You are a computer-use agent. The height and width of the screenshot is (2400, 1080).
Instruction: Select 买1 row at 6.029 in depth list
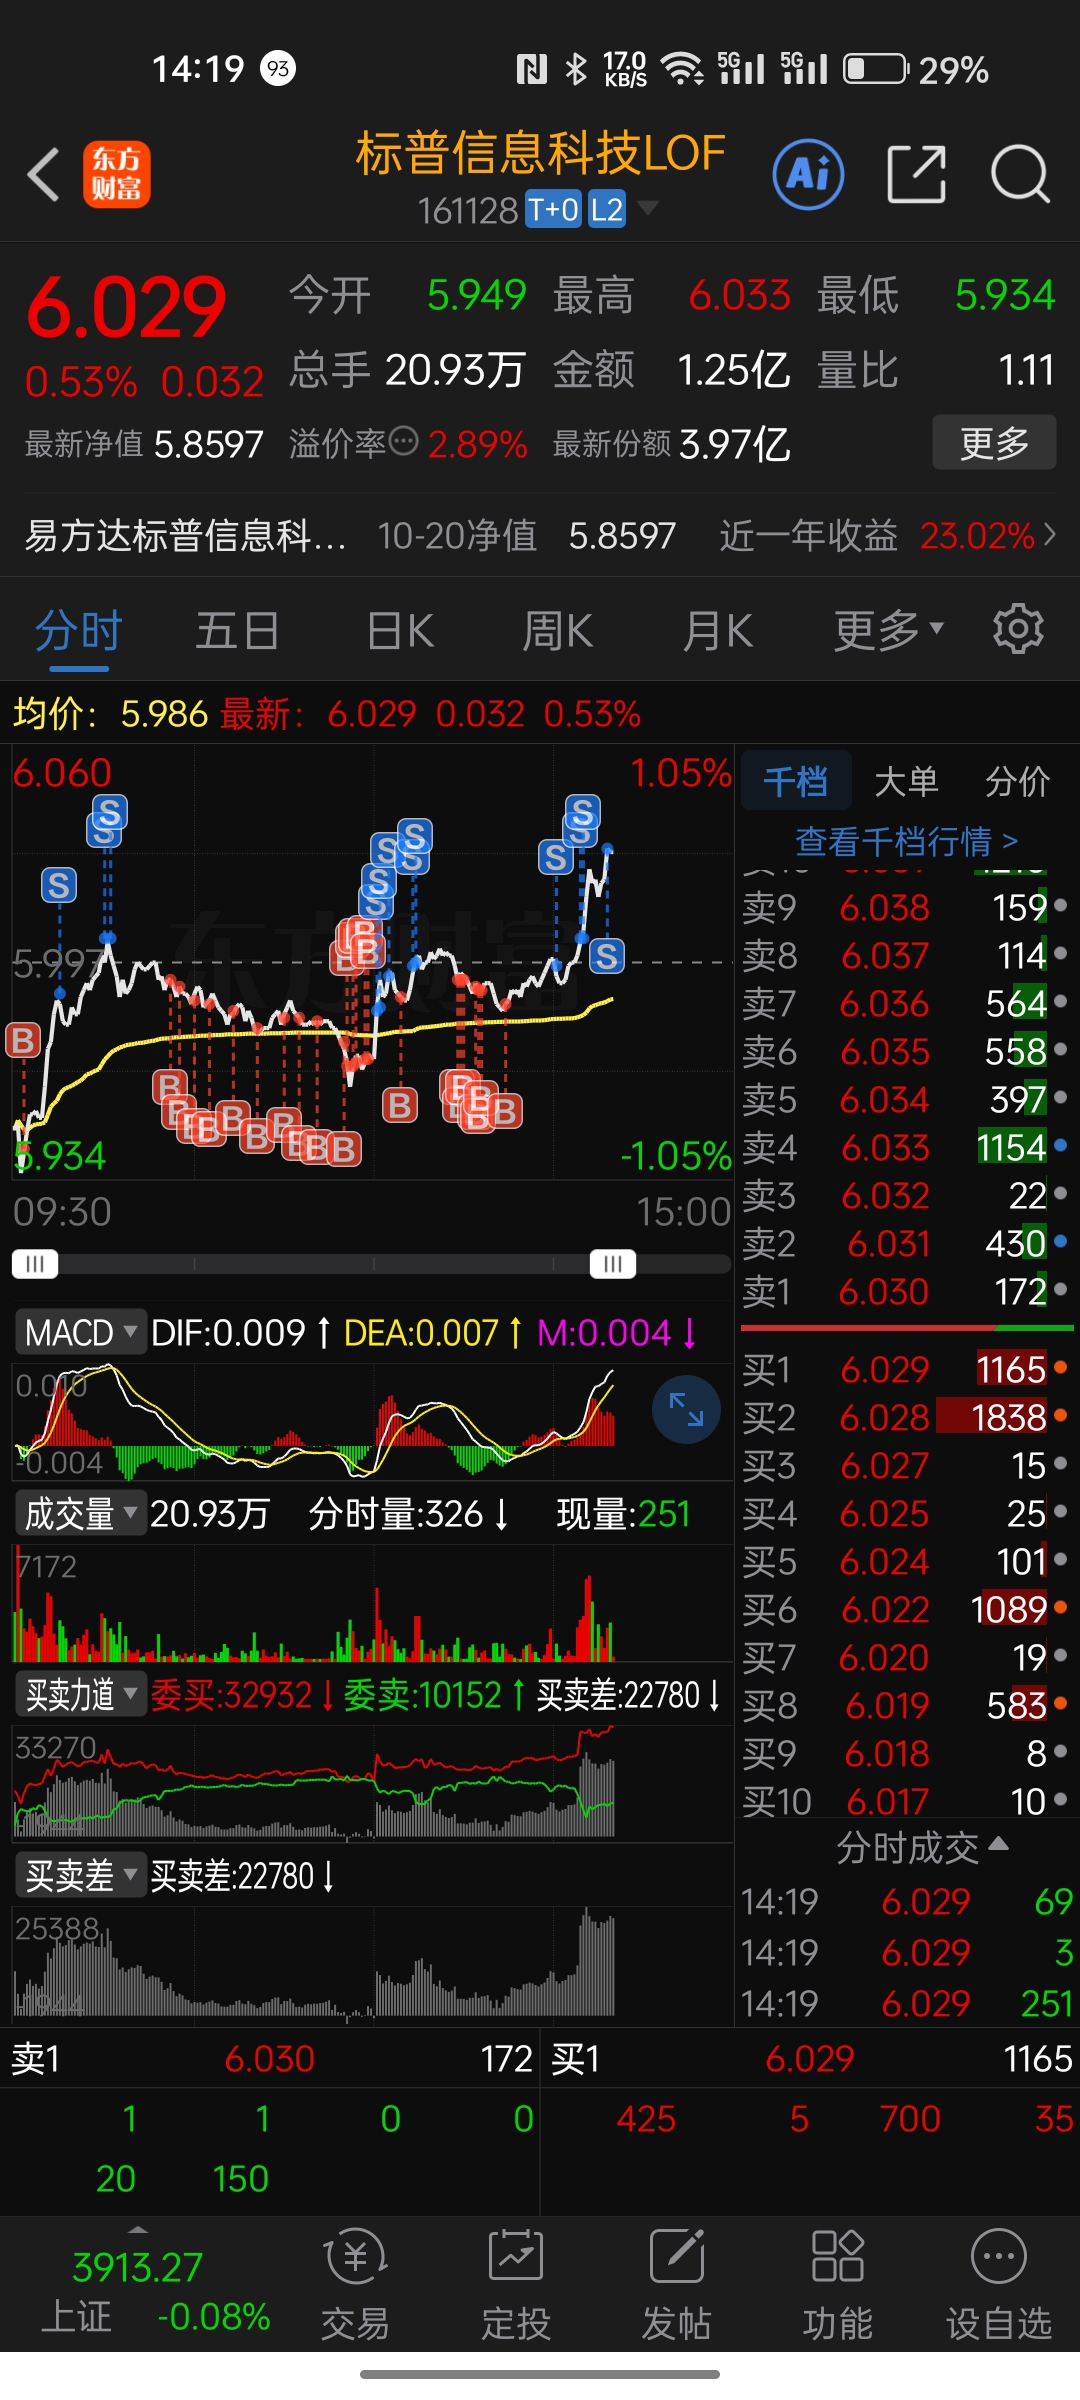click(x=906, y=1369)
